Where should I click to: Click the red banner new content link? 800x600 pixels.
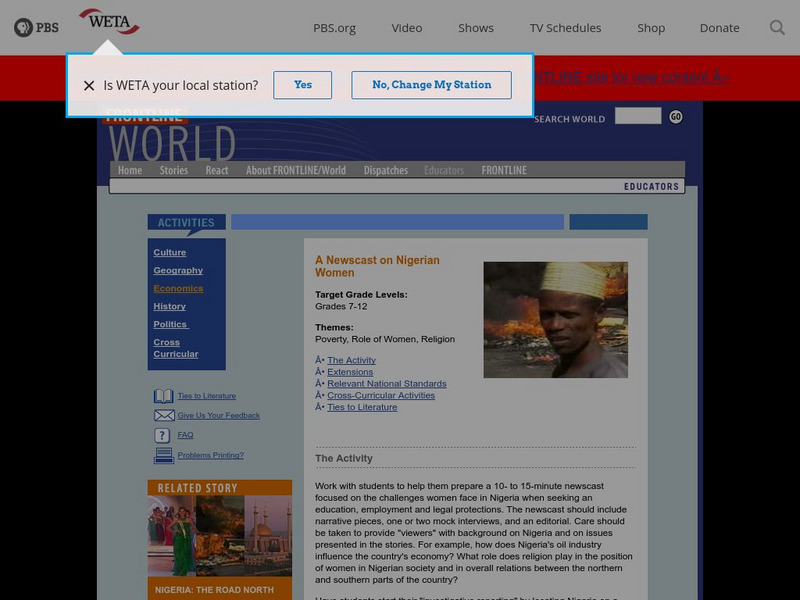click(x=632, y=78)
